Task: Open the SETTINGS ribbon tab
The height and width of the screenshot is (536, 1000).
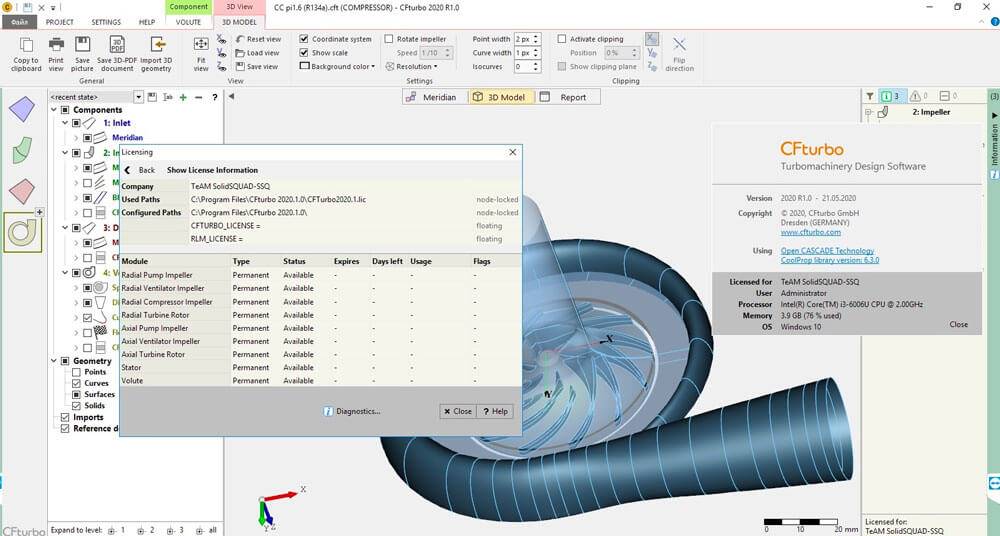Action: click(106, 21)
